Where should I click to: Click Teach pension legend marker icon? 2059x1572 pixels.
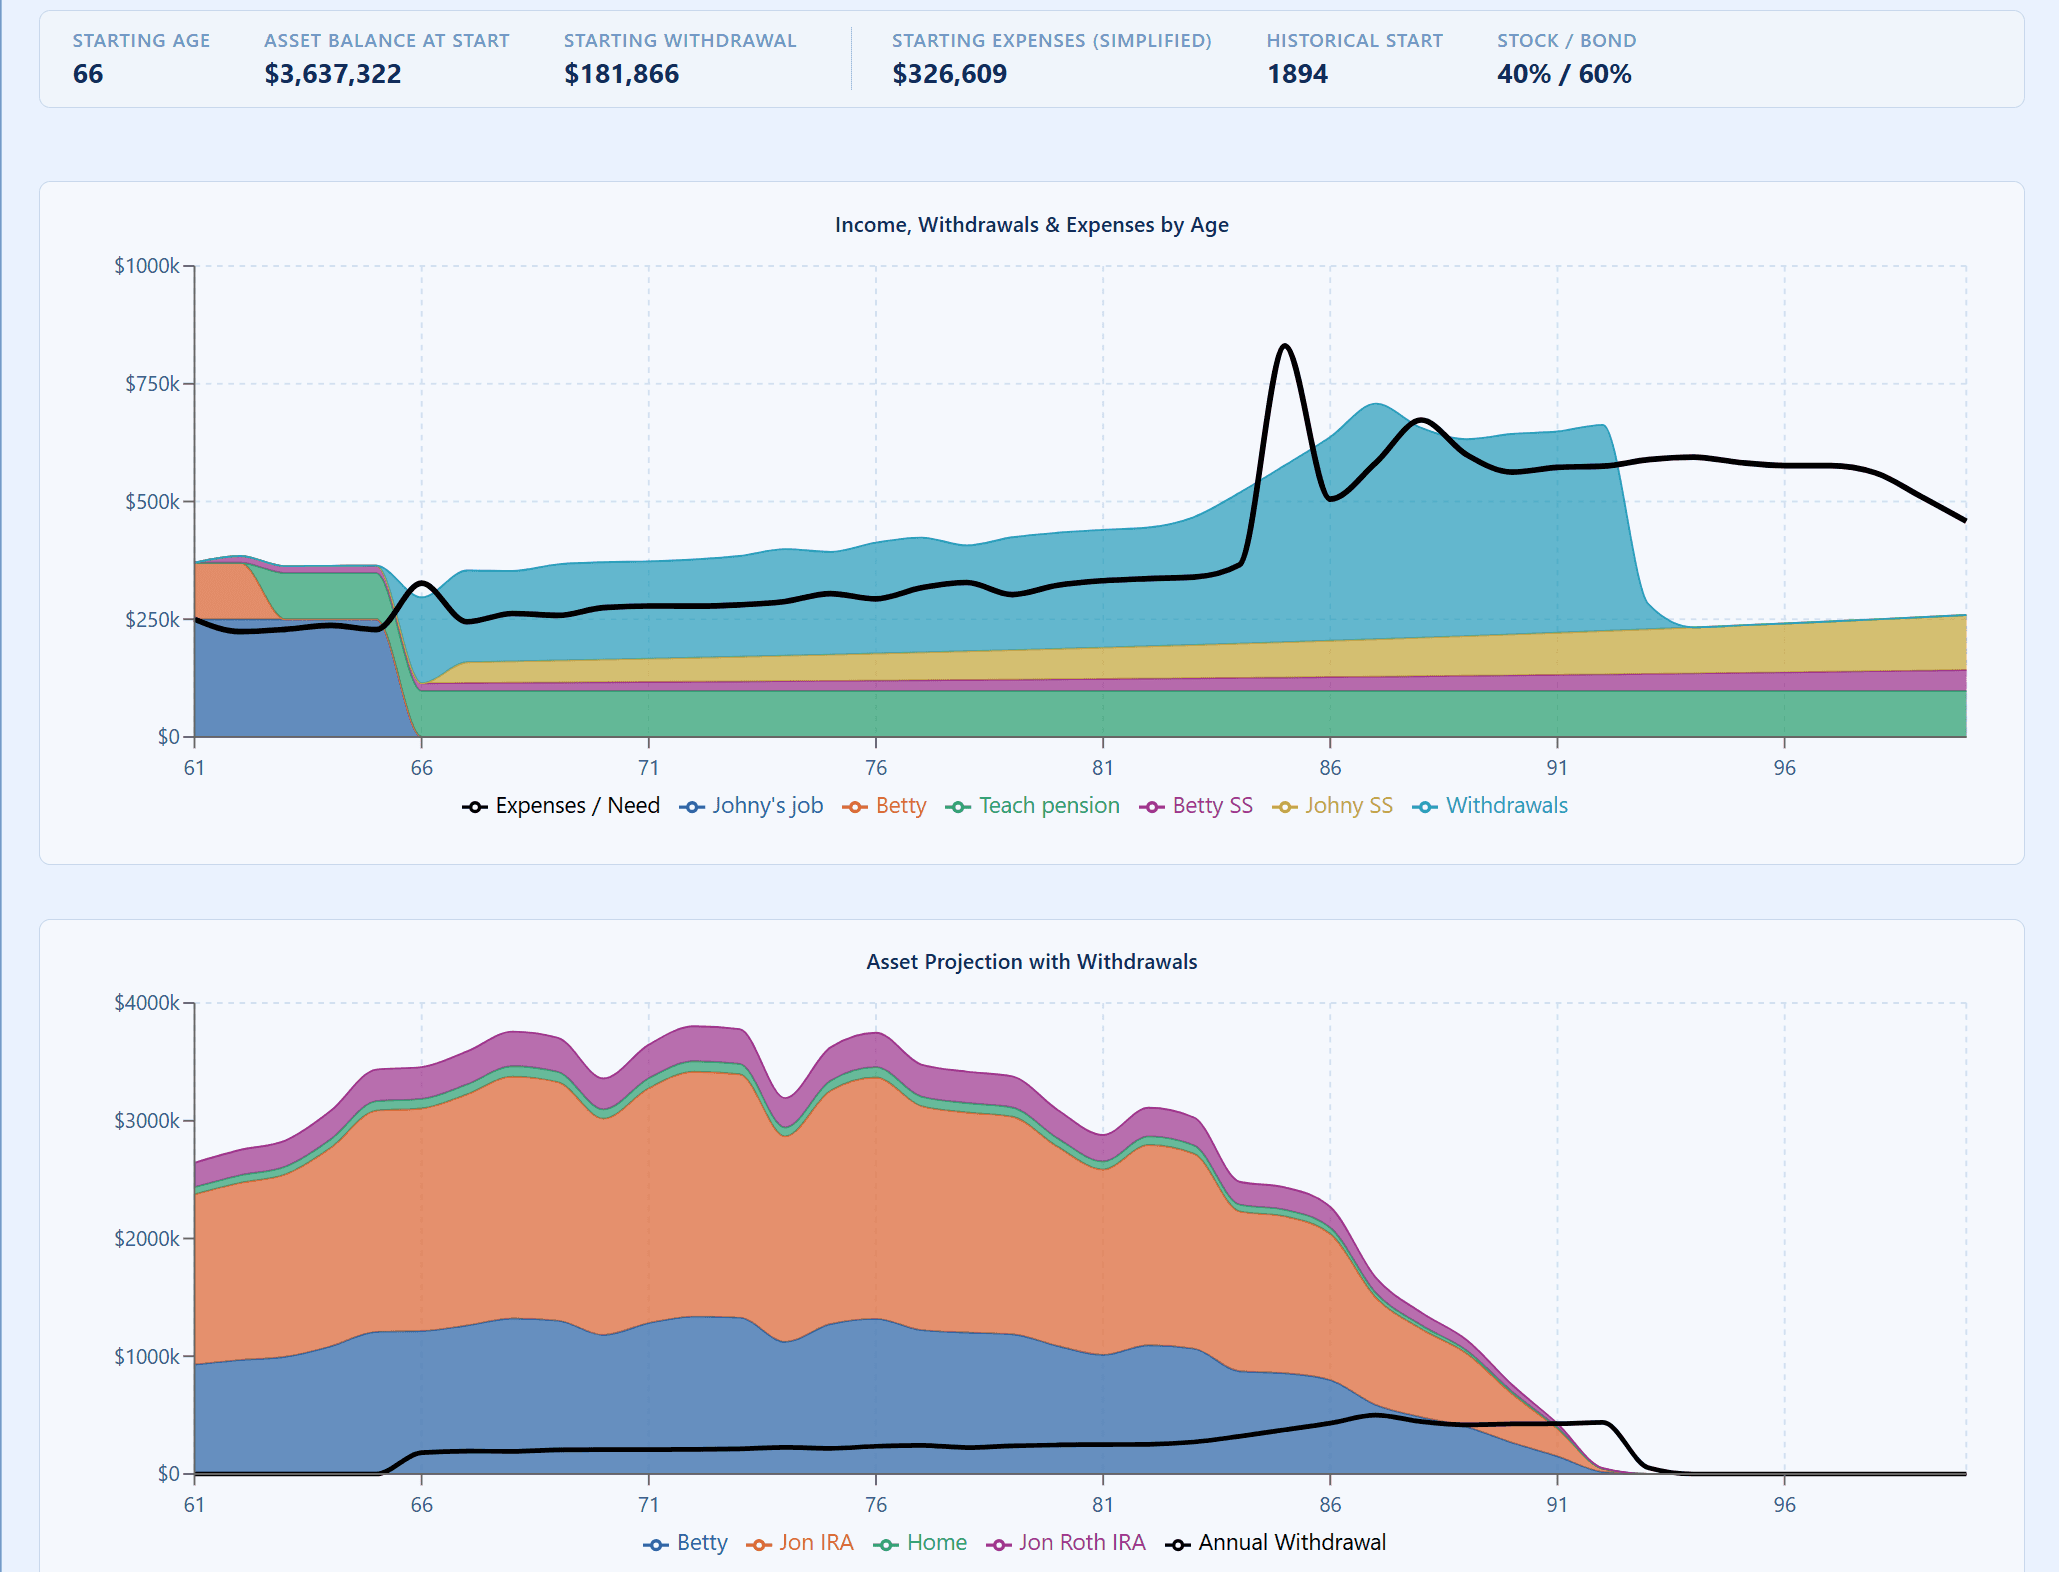coord(958,807)
